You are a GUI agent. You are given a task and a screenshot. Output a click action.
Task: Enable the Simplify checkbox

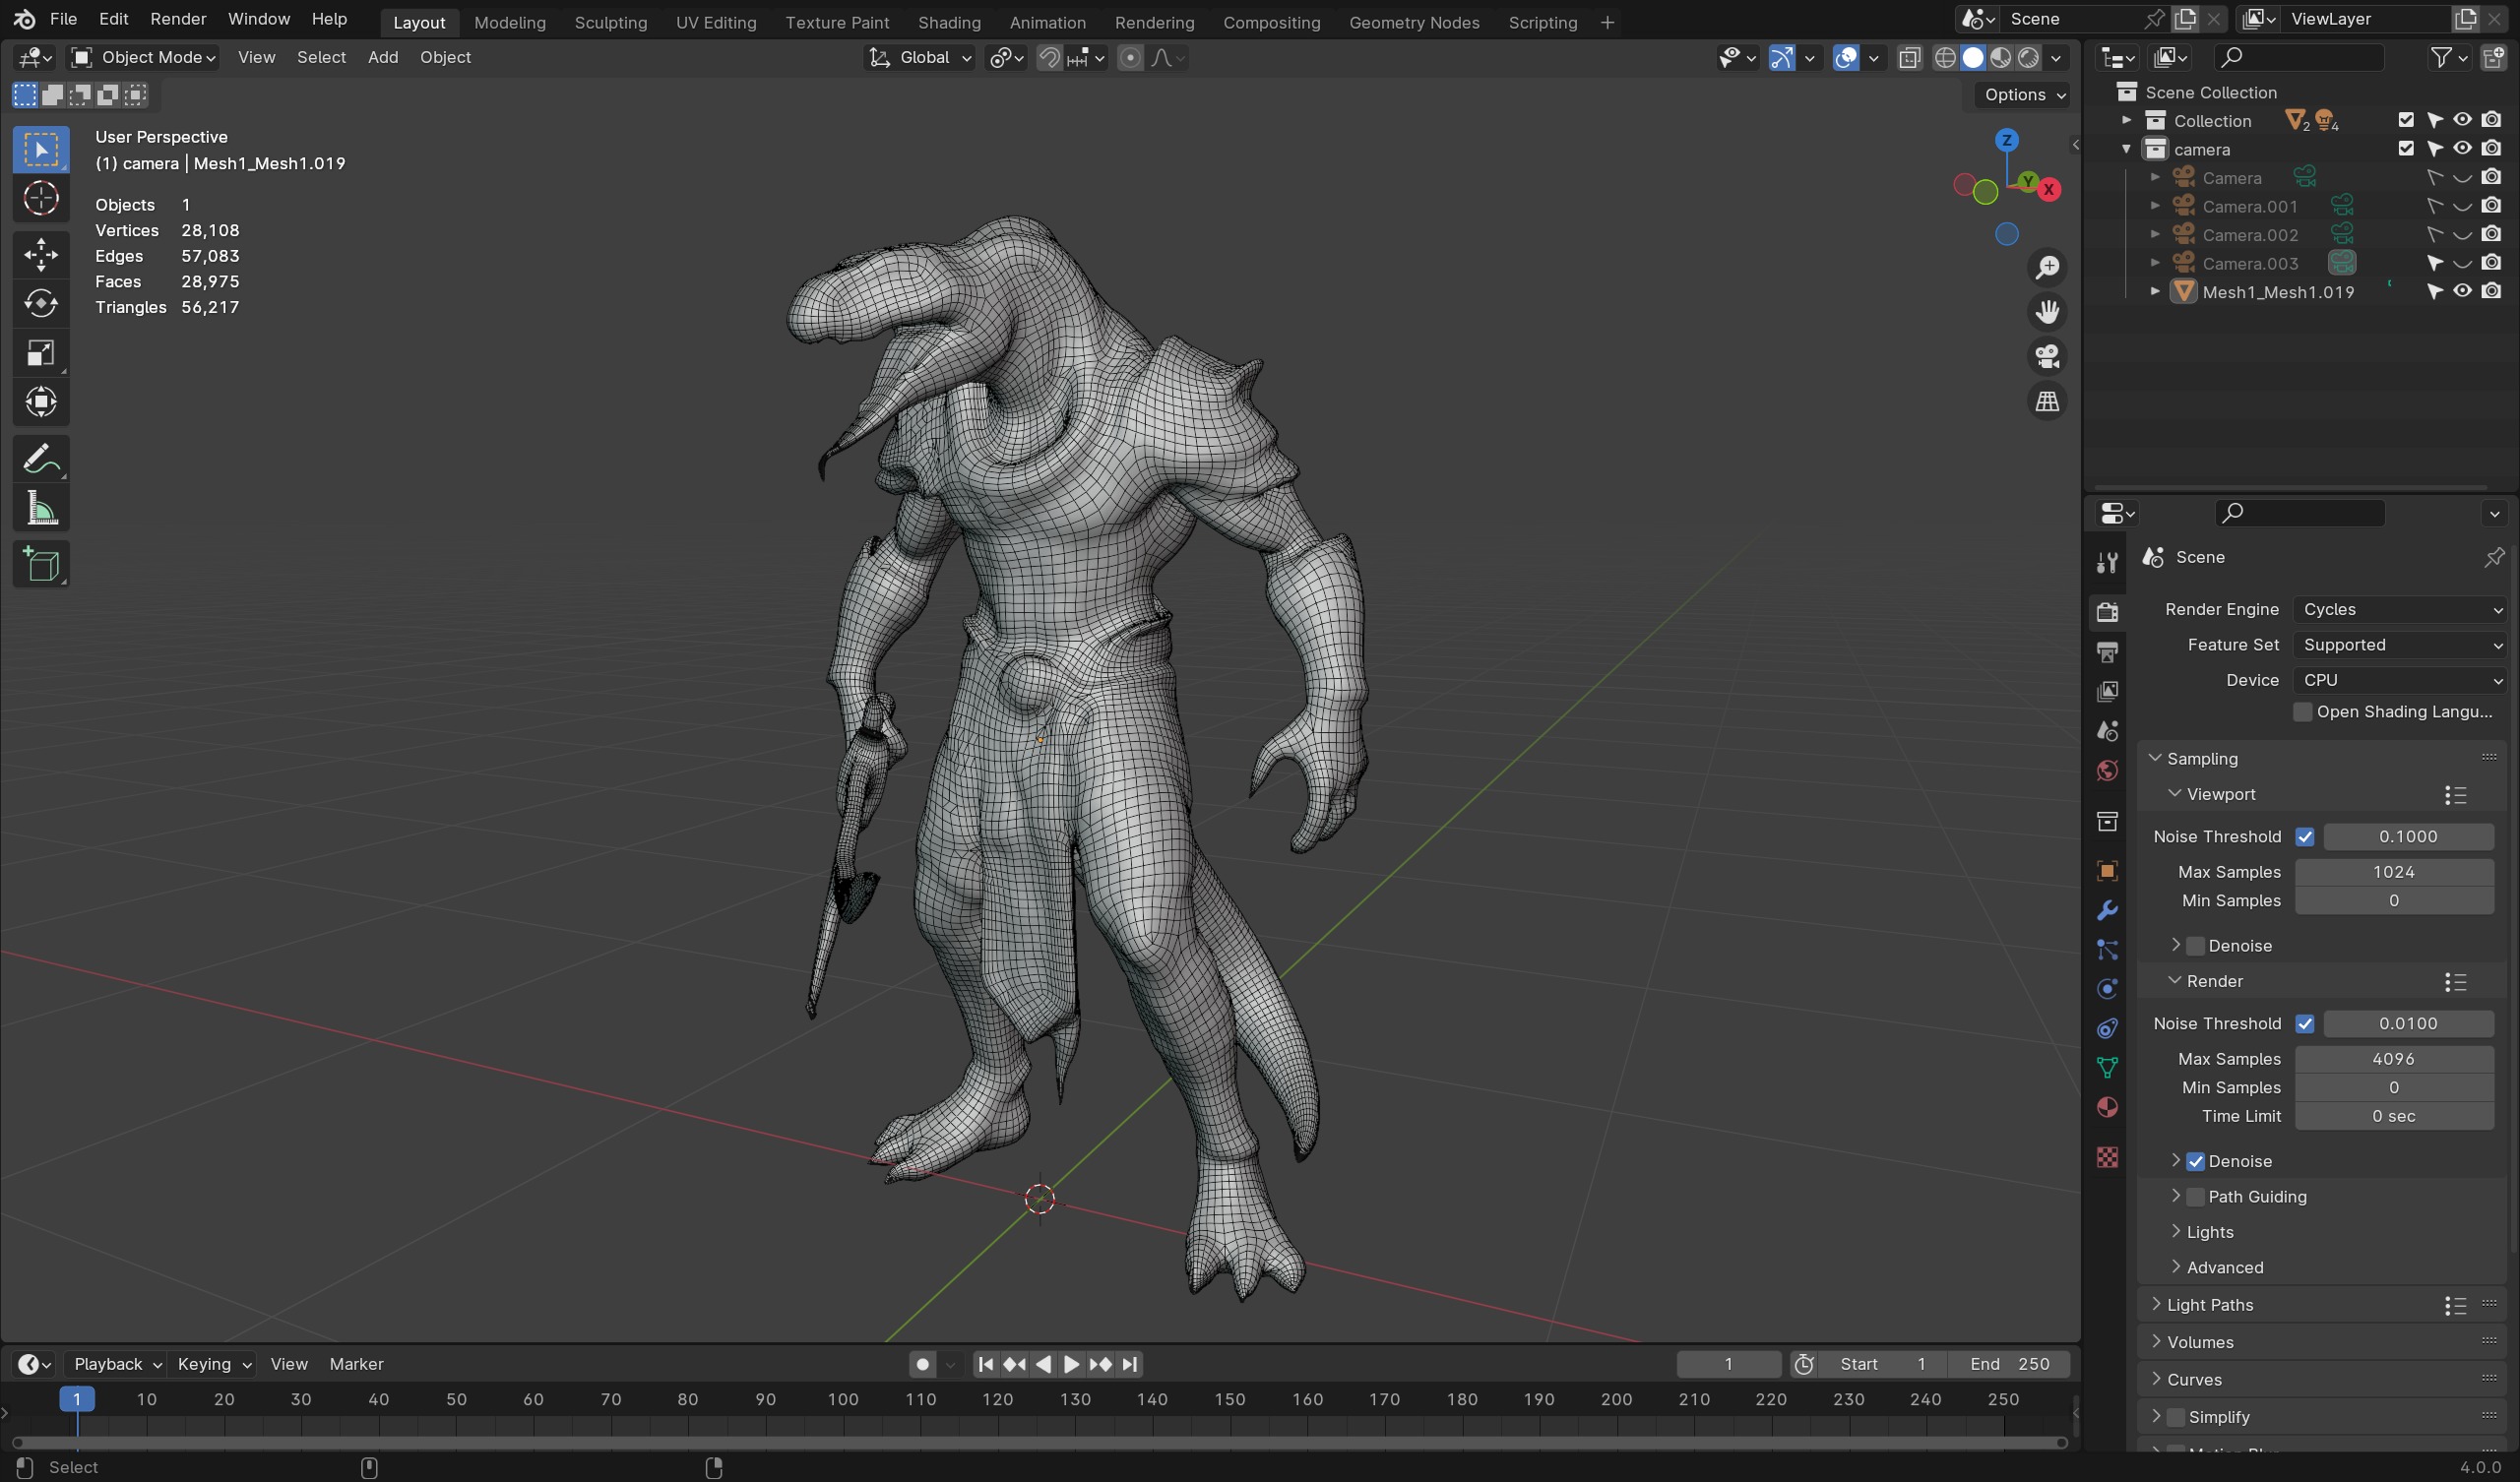[2175, 1416]
